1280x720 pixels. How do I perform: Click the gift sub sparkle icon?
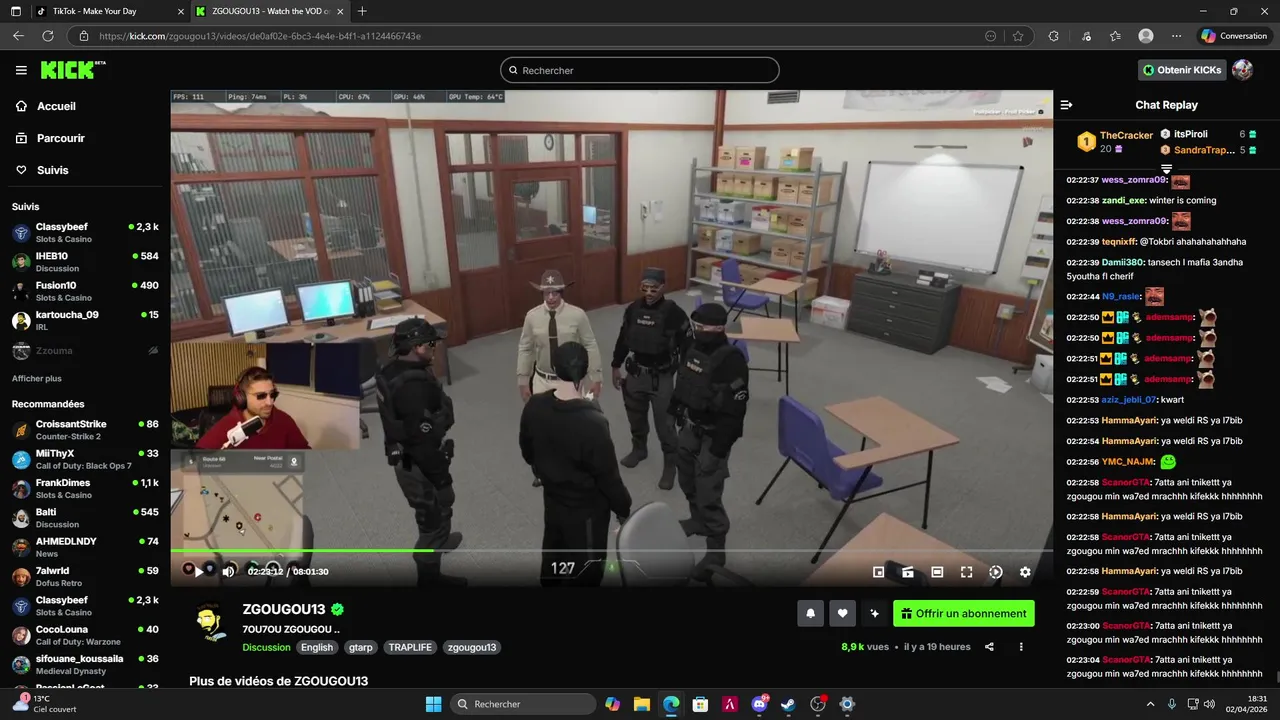(875, 614)
